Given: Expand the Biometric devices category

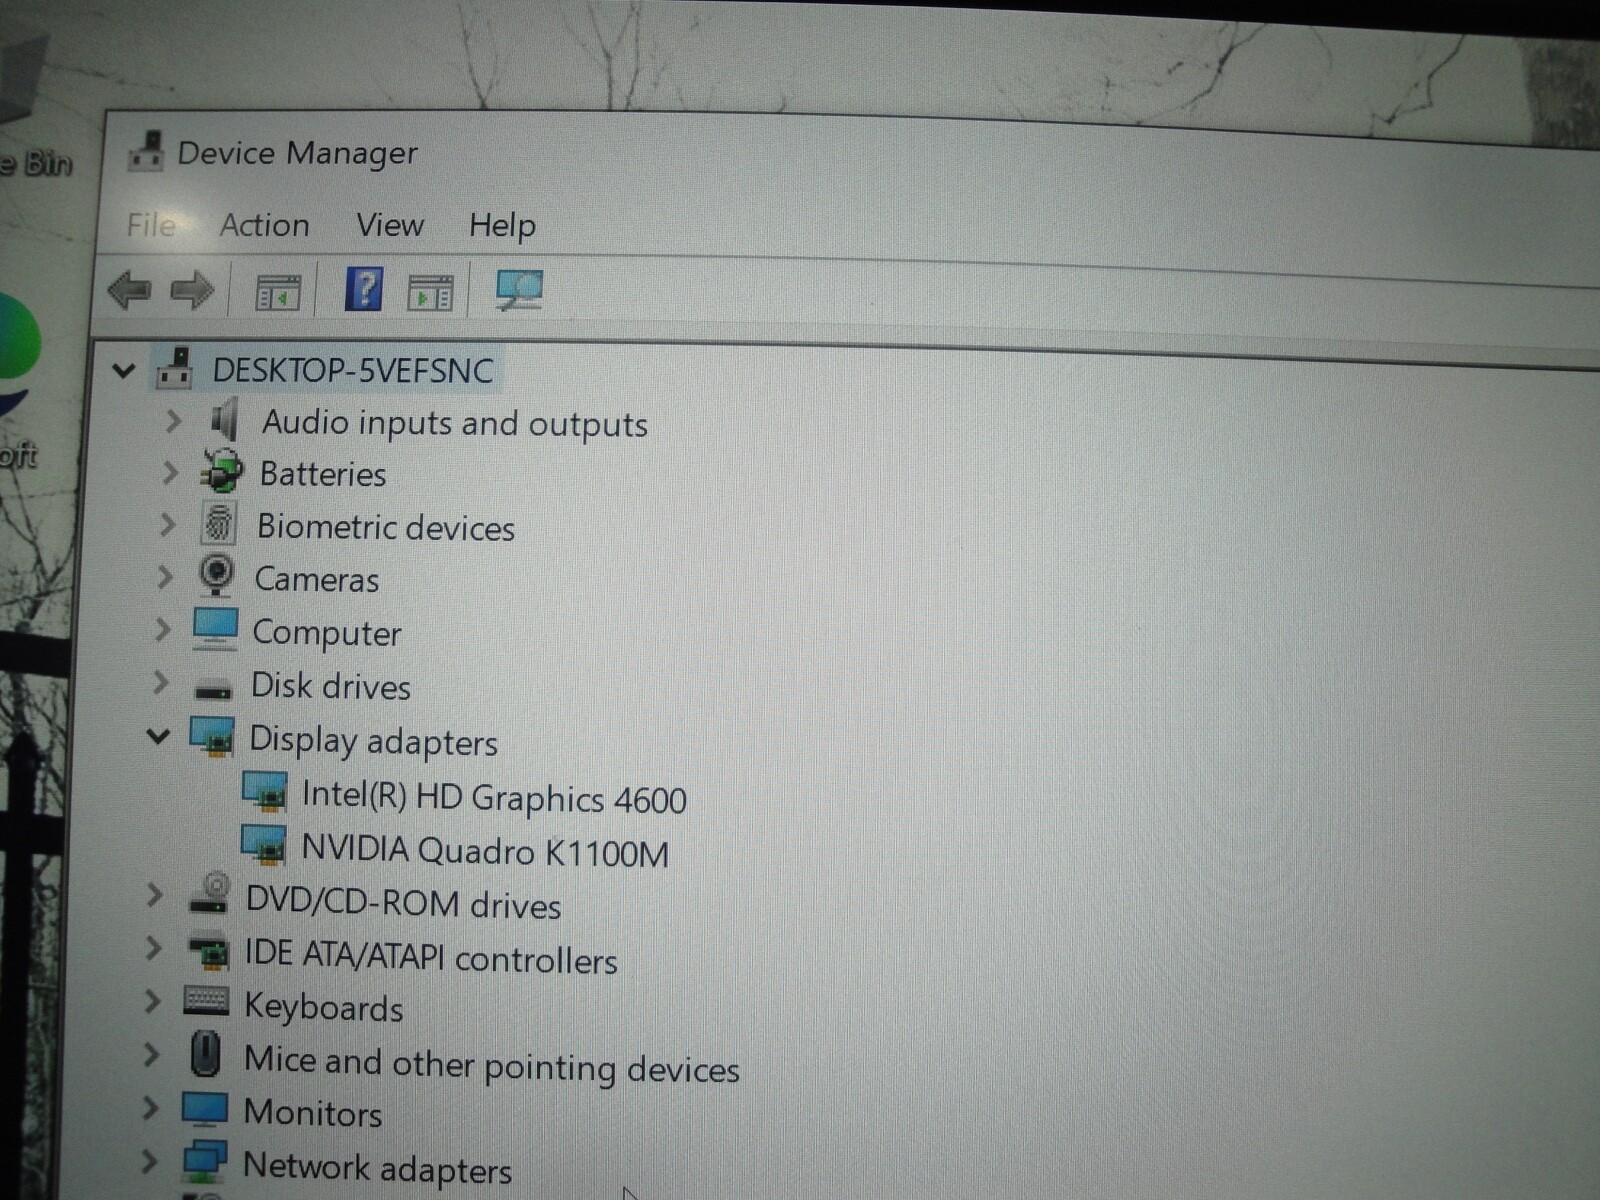Looking at the screenshot, I should coord(168,524).
